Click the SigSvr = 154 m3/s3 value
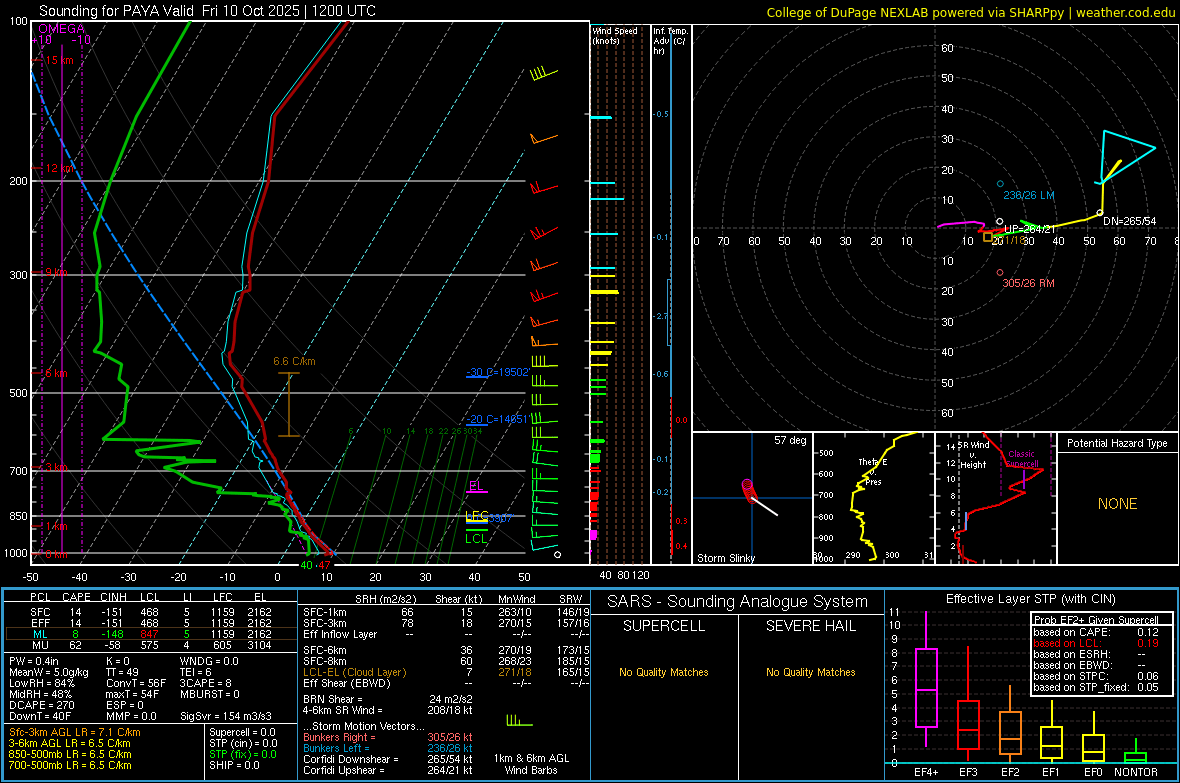The height and width of the screenshot is (783, 1180). tap(226, 716)
